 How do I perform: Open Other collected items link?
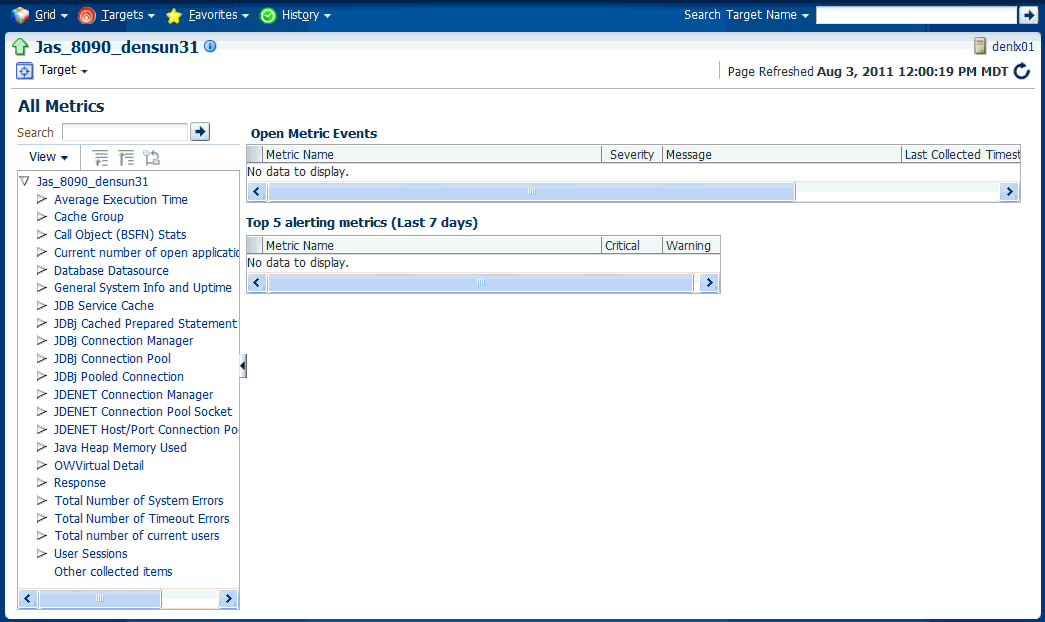tap(113, 571)
